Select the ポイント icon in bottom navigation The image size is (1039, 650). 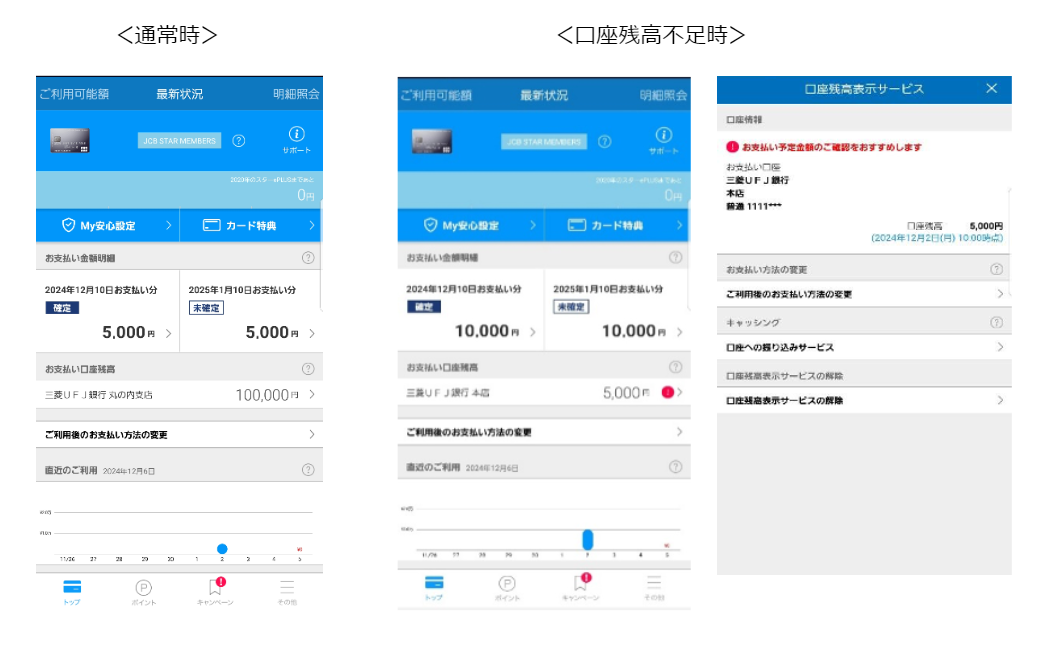[144, 585]
